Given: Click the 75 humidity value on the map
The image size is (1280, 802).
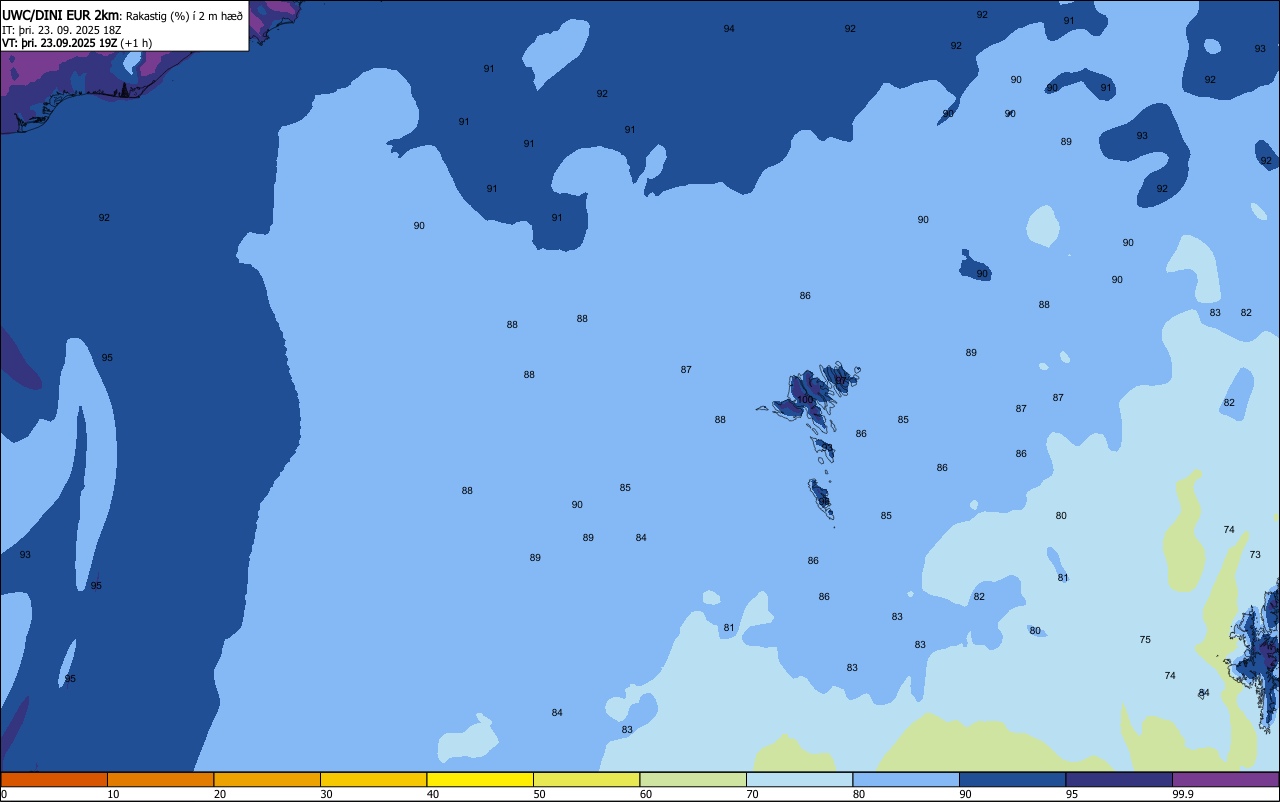Looking at the screenshot, I should pyautogui.click(x=1145, y=640).
